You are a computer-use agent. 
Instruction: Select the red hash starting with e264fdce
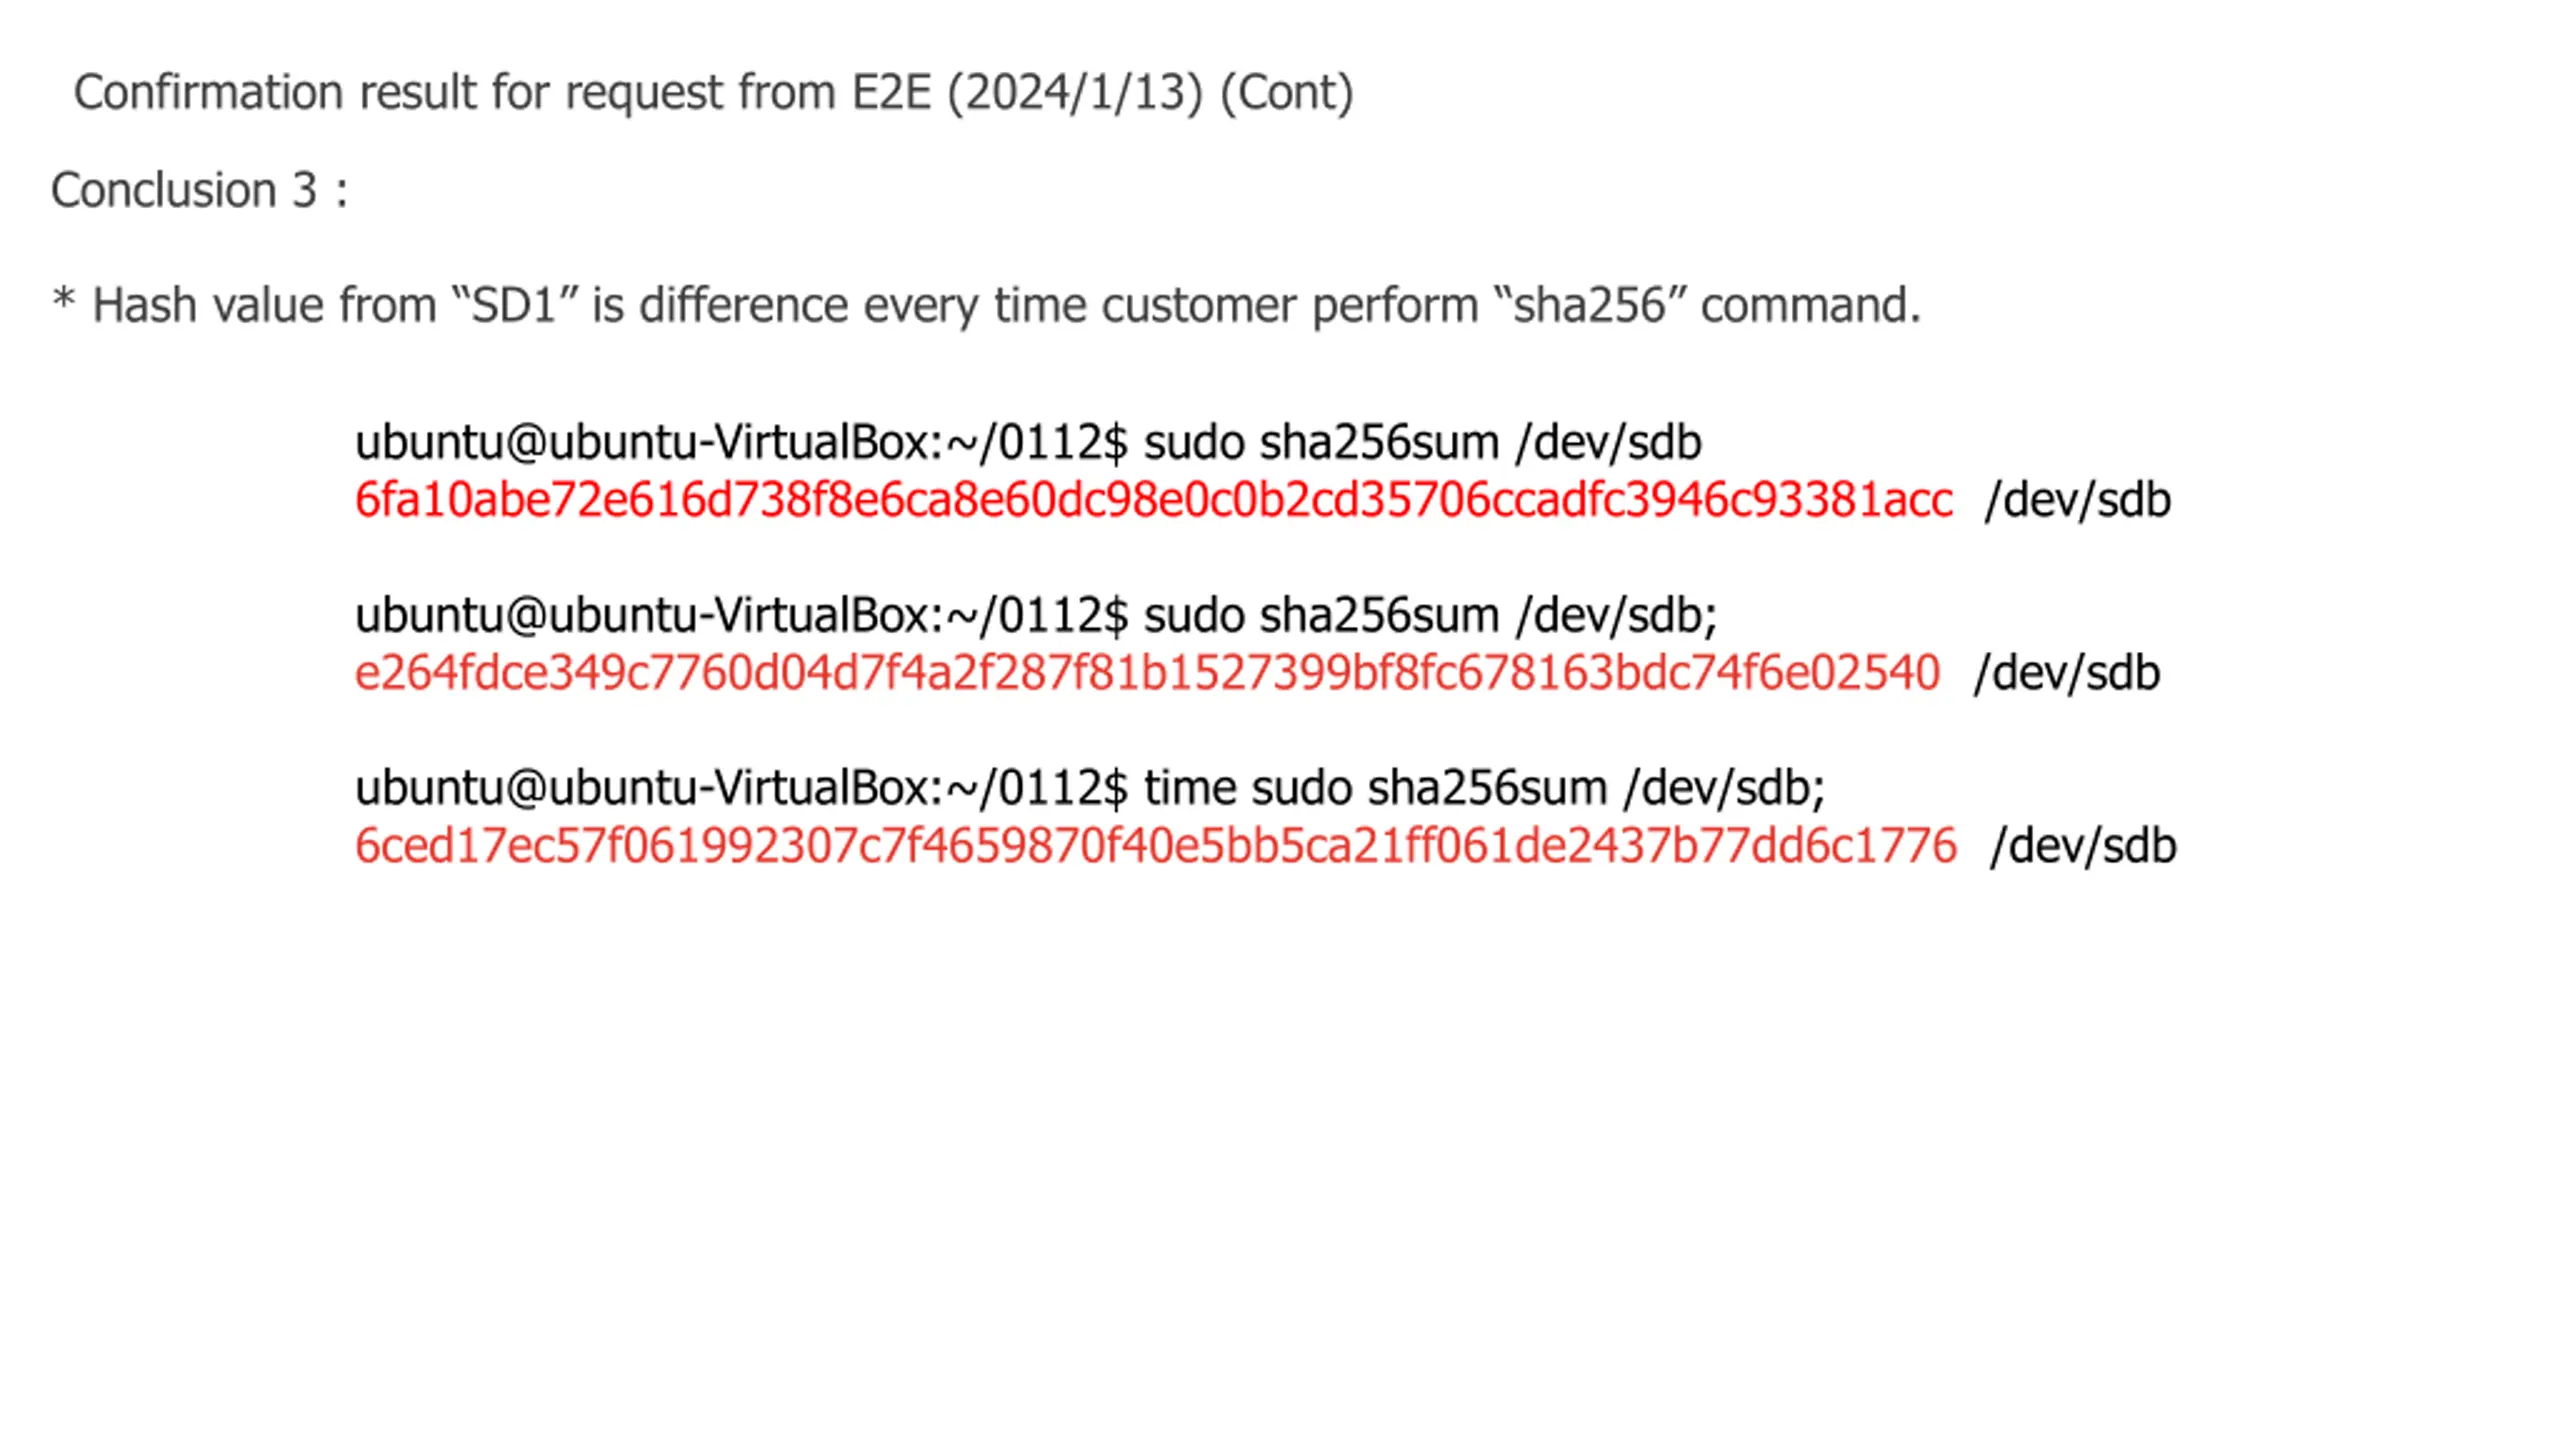click(x=1147, y=672)
